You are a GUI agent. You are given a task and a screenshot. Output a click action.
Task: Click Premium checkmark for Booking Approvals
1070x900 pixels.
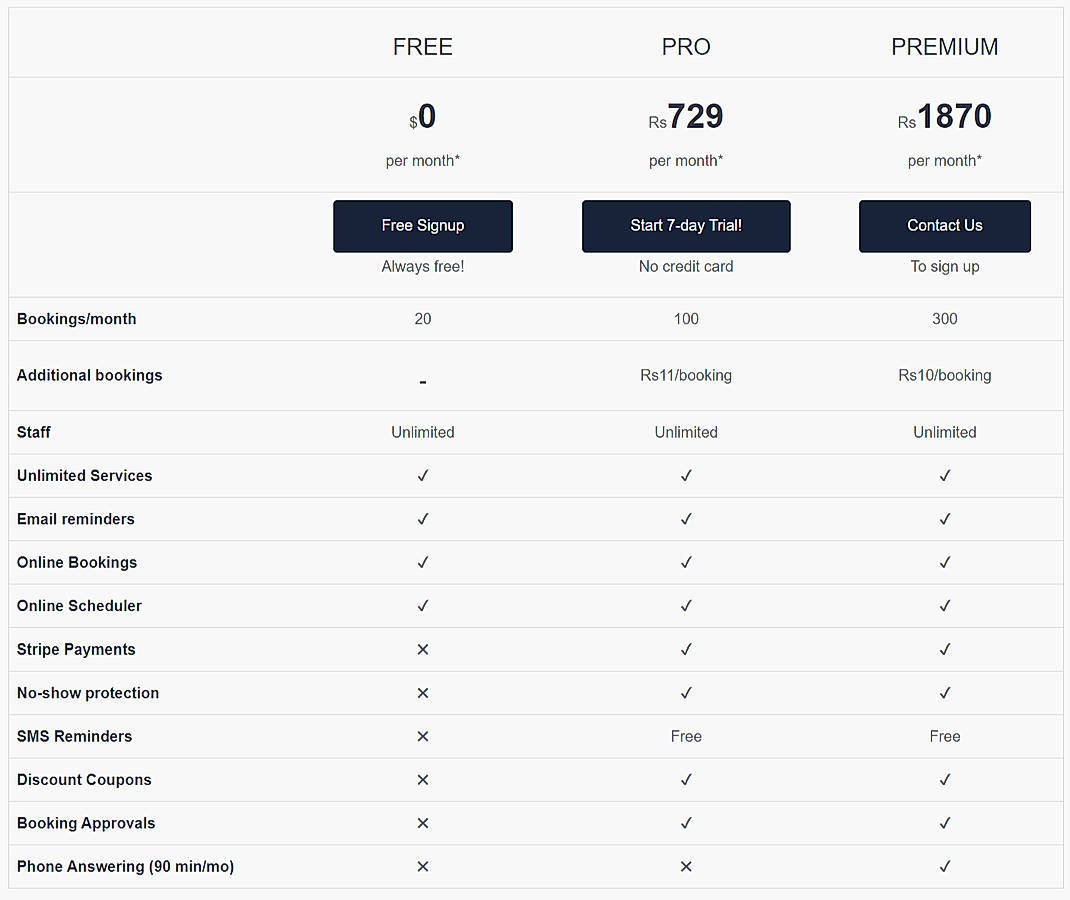pos(944,824)
